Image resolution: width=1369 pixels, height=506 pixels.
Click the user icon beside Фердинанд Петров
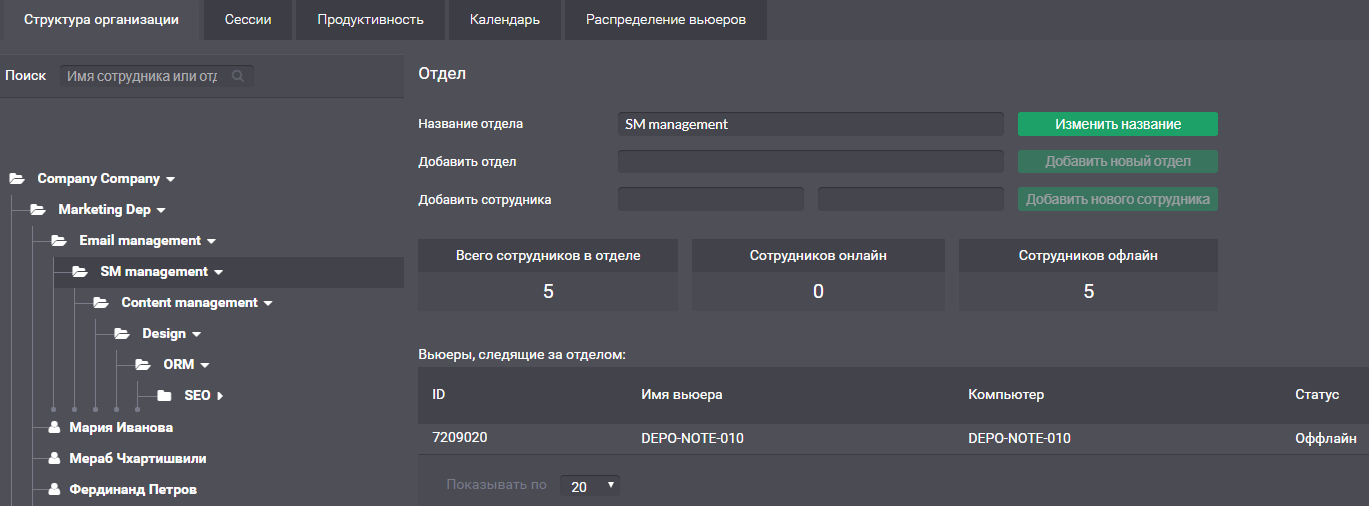55,490
